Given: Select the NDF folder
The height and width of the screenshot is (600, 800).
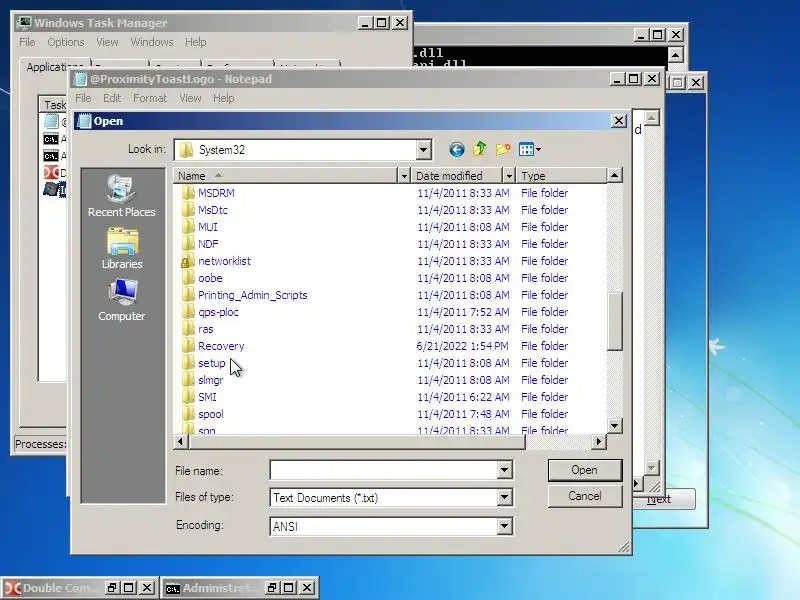Looking at the screenshot, I should pyautogui.click(x=208, y=244).
